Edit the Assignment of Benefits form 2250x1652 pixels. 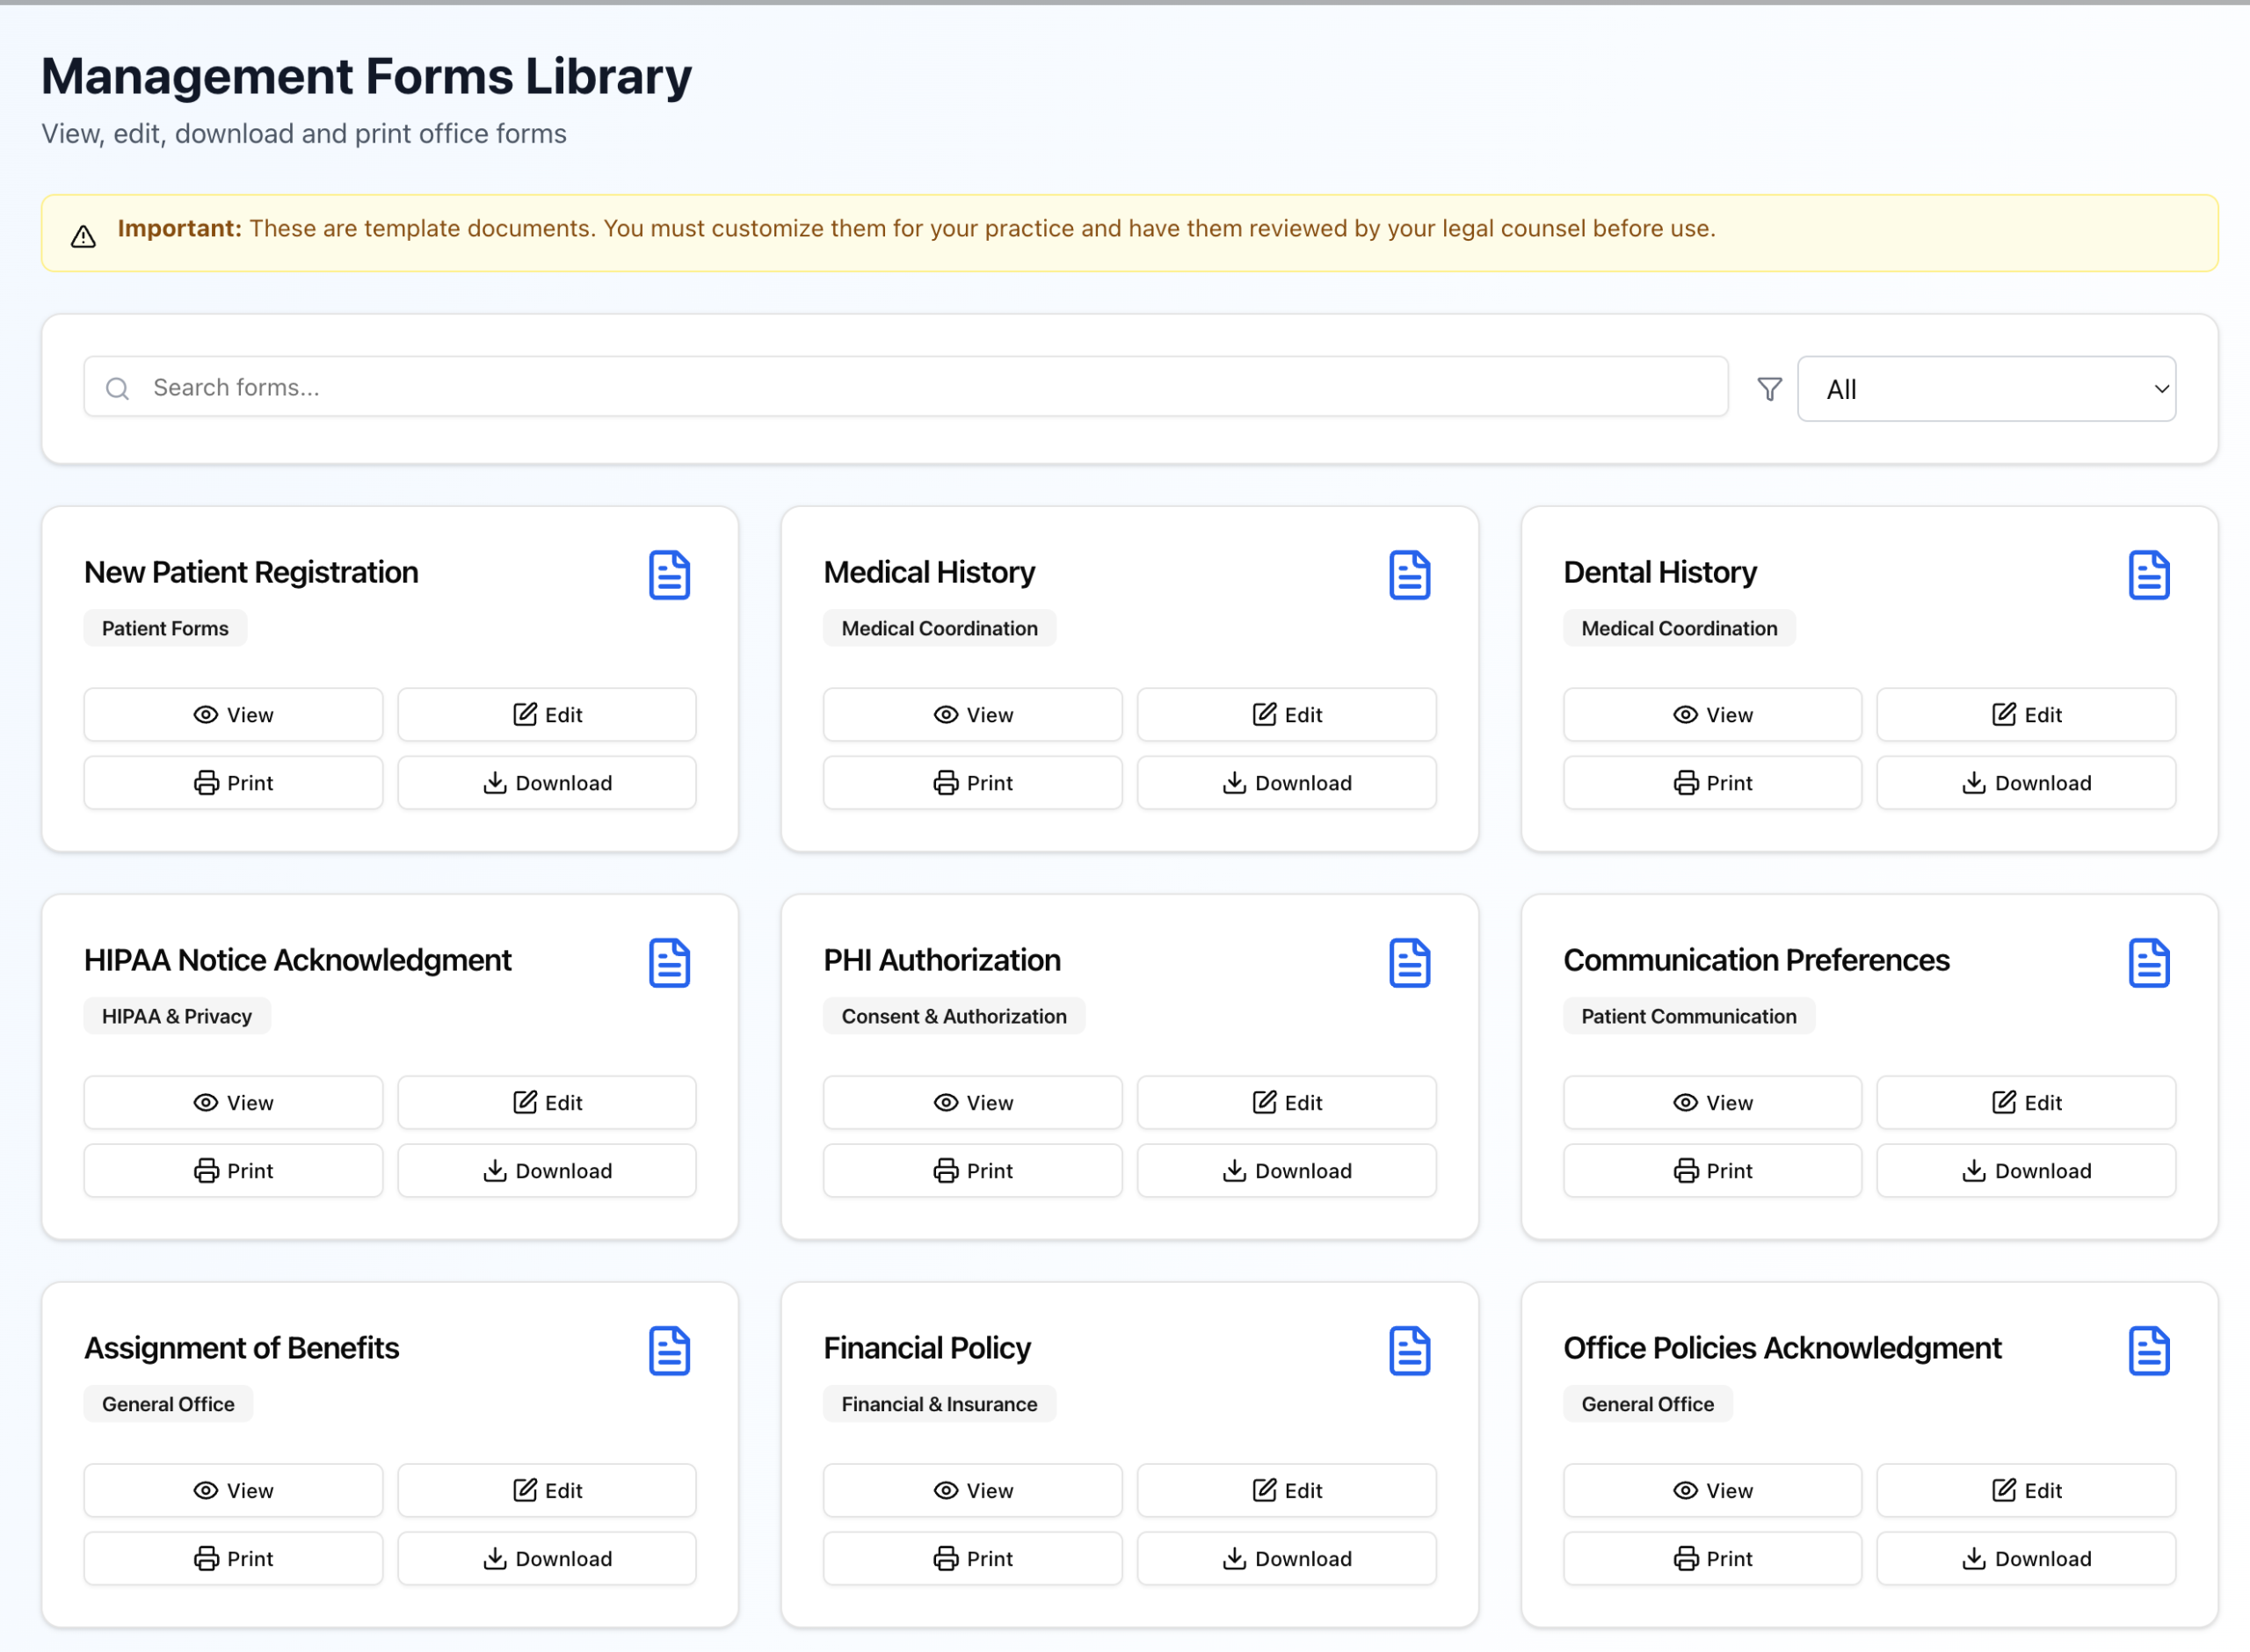[547, 1490]
